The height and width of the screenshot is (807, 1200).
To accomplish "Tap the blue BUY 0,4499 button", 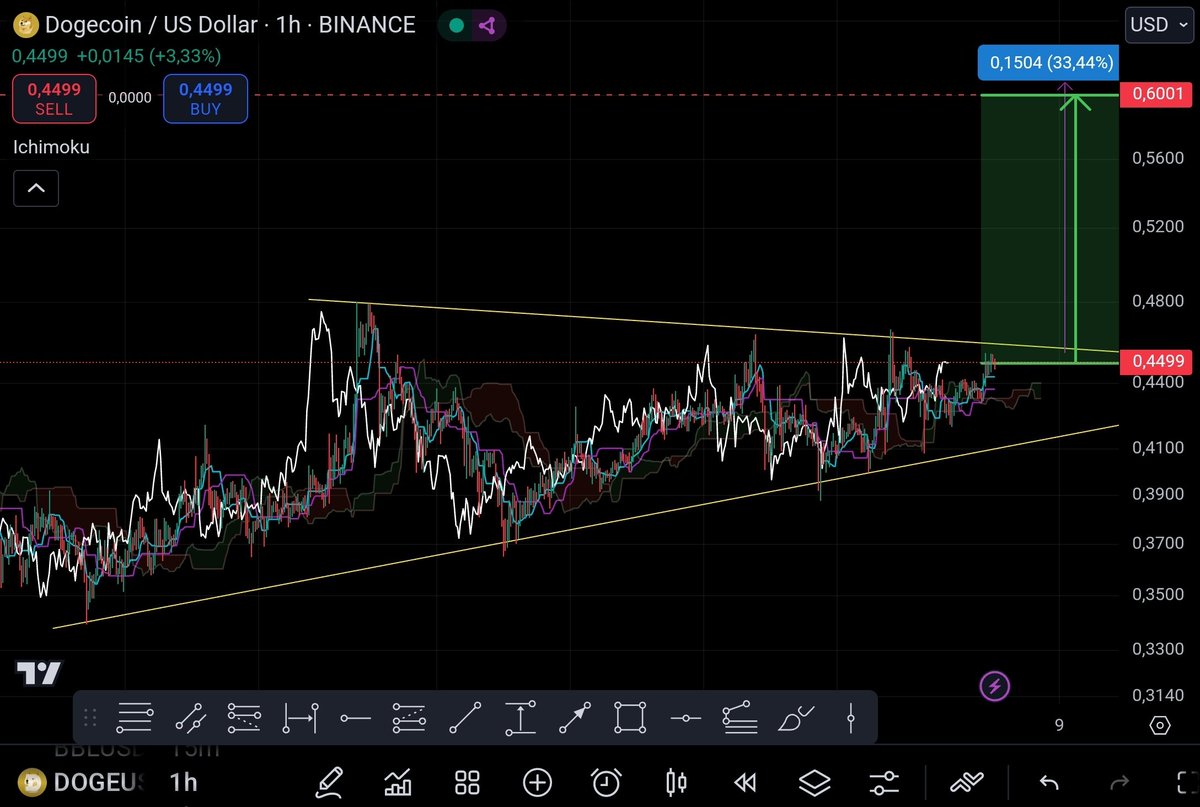I will tap(205, 98).
